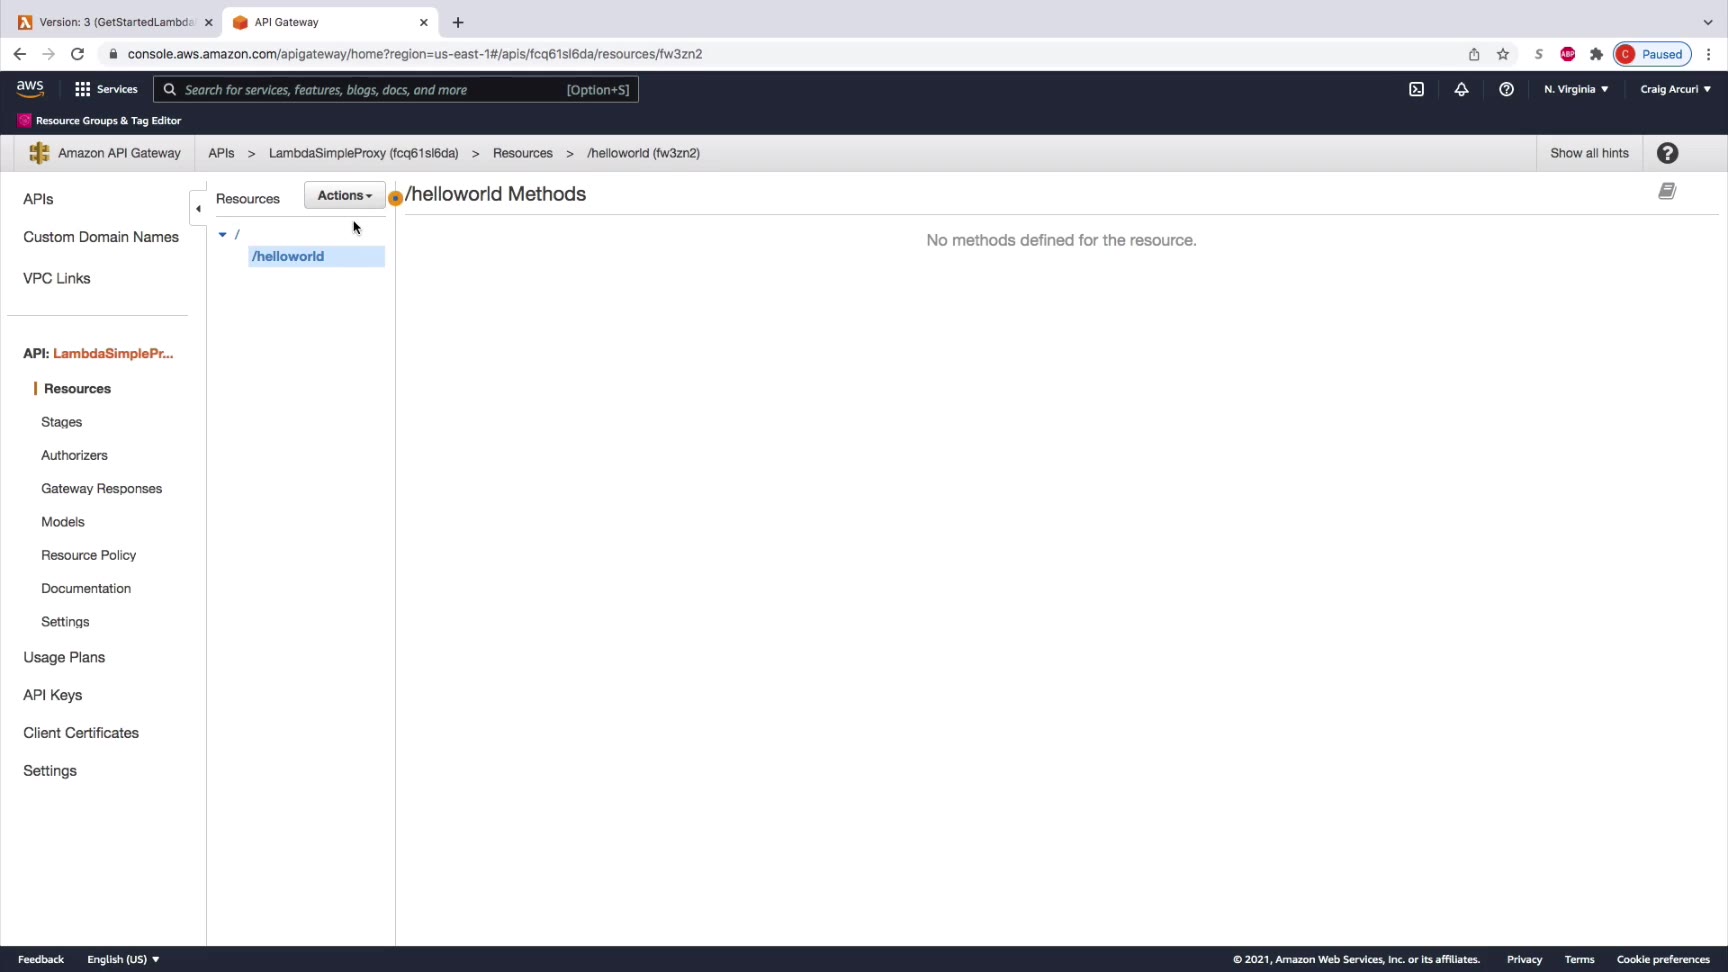The width and height of the screenshot is (1728, 972).
Task: Switch to the API Gateway tab
Action: [x=330, y=22]
